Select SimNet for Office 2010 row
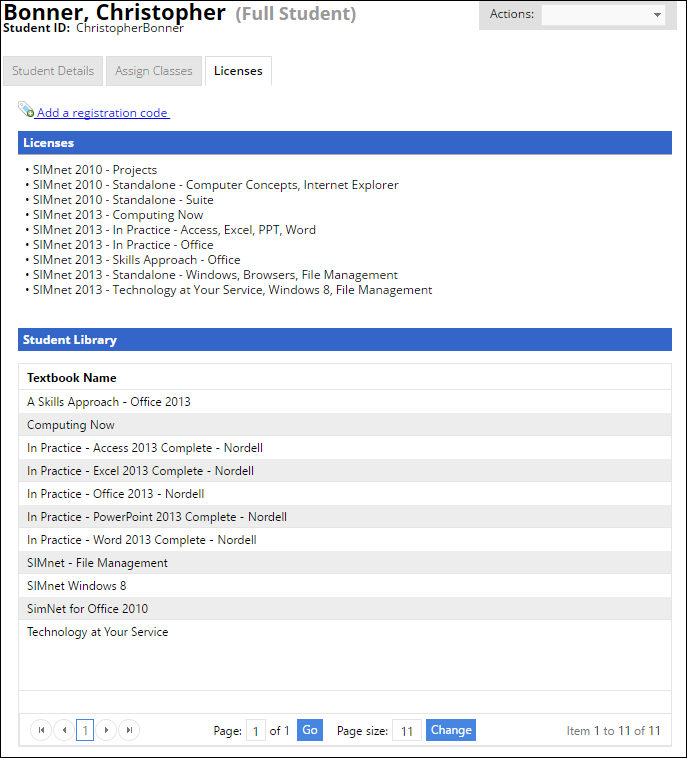This screenshot has height=758, width=687. 345,609
